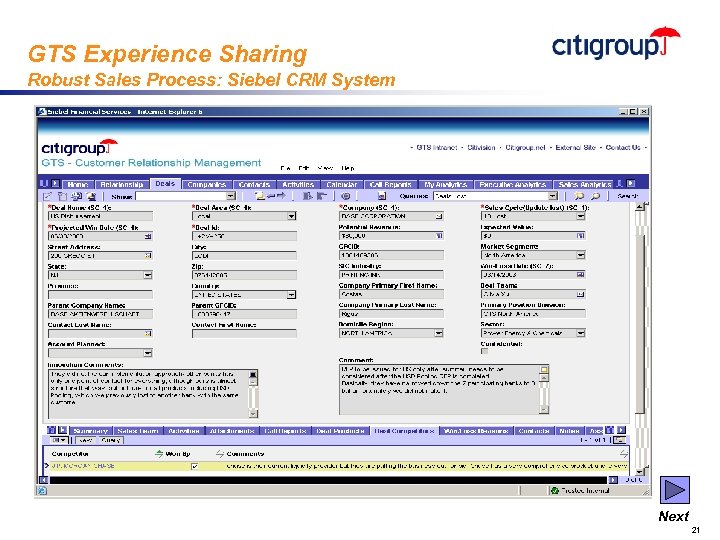Open the Summary view tab
Image resolution: width=720 pixels, height=540 pixels.
pyautogui.click(x=90, y=431)
